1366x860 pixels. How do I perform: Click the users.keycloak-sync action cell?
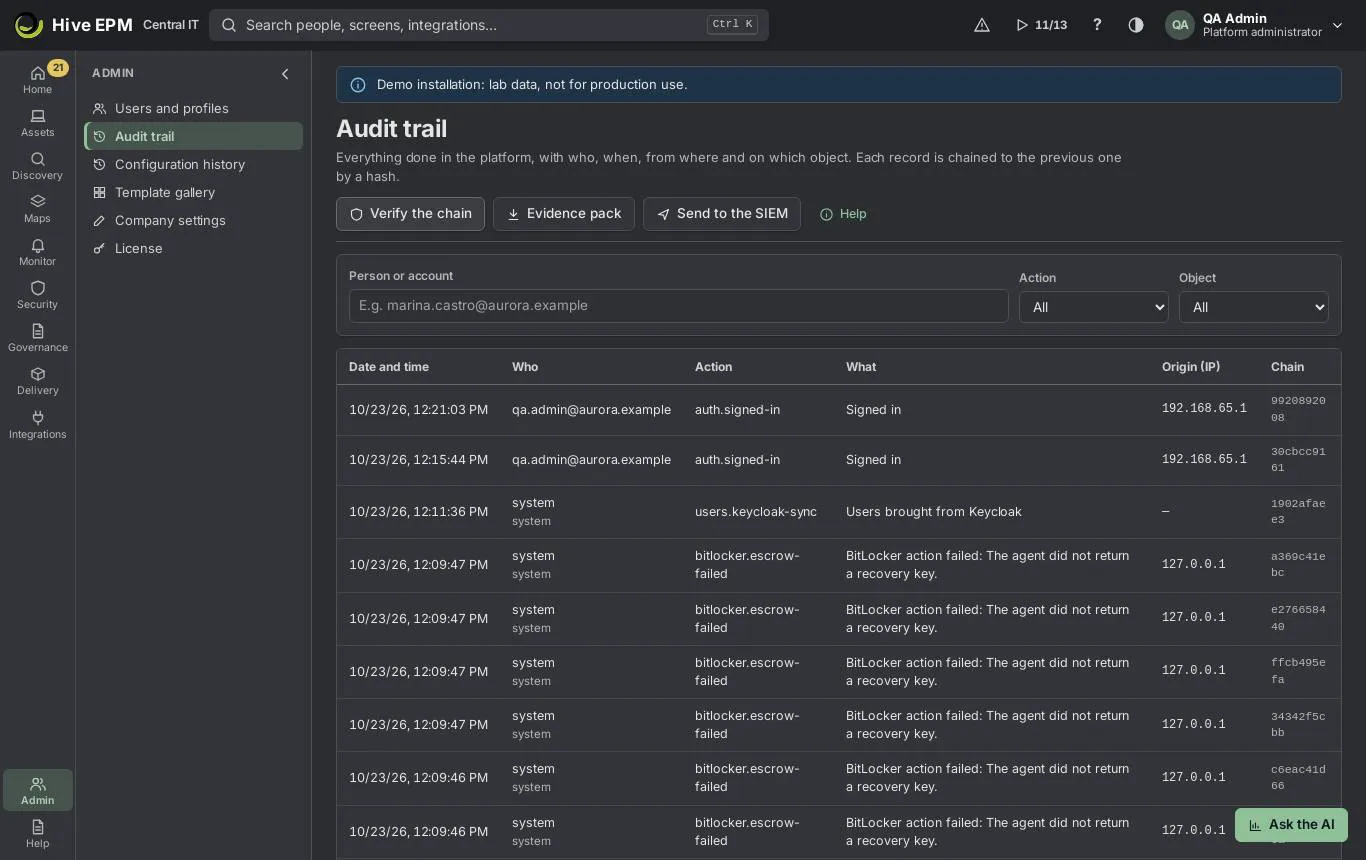(x=756, y=512)
